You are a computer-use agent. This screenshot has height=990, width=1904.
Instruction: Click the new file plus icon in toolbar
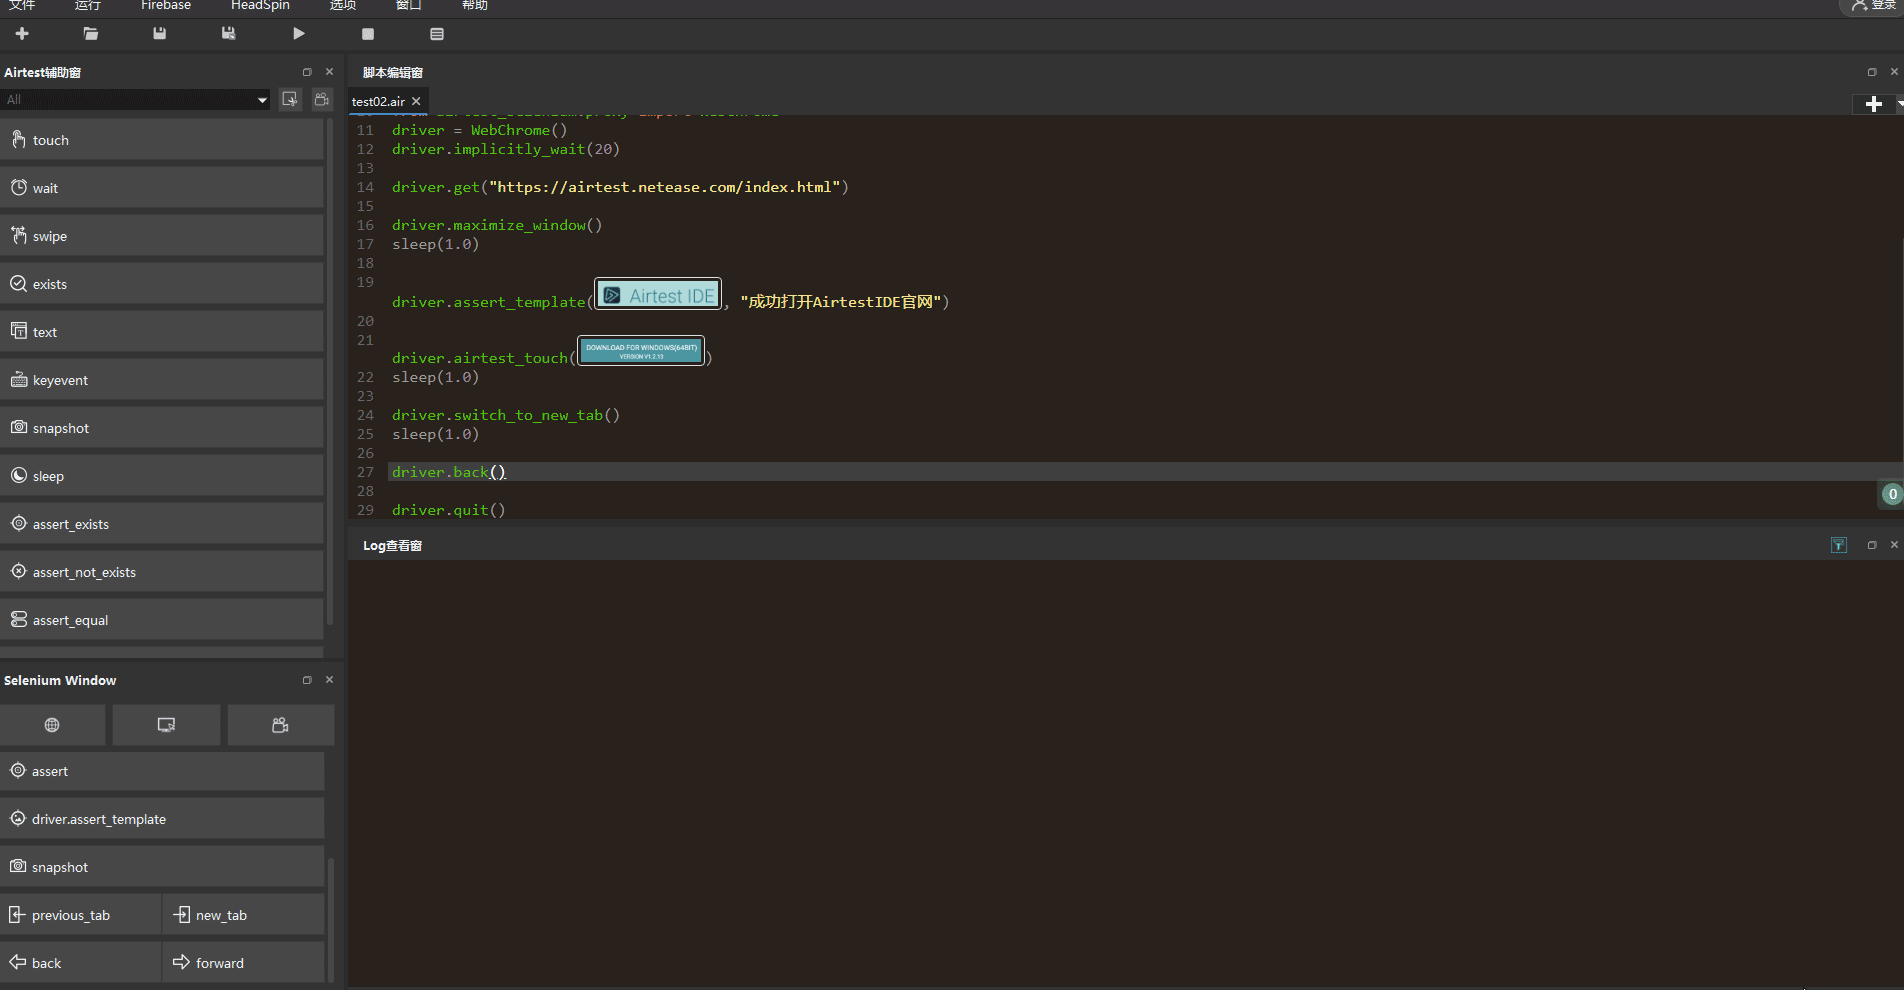[22, 34]
